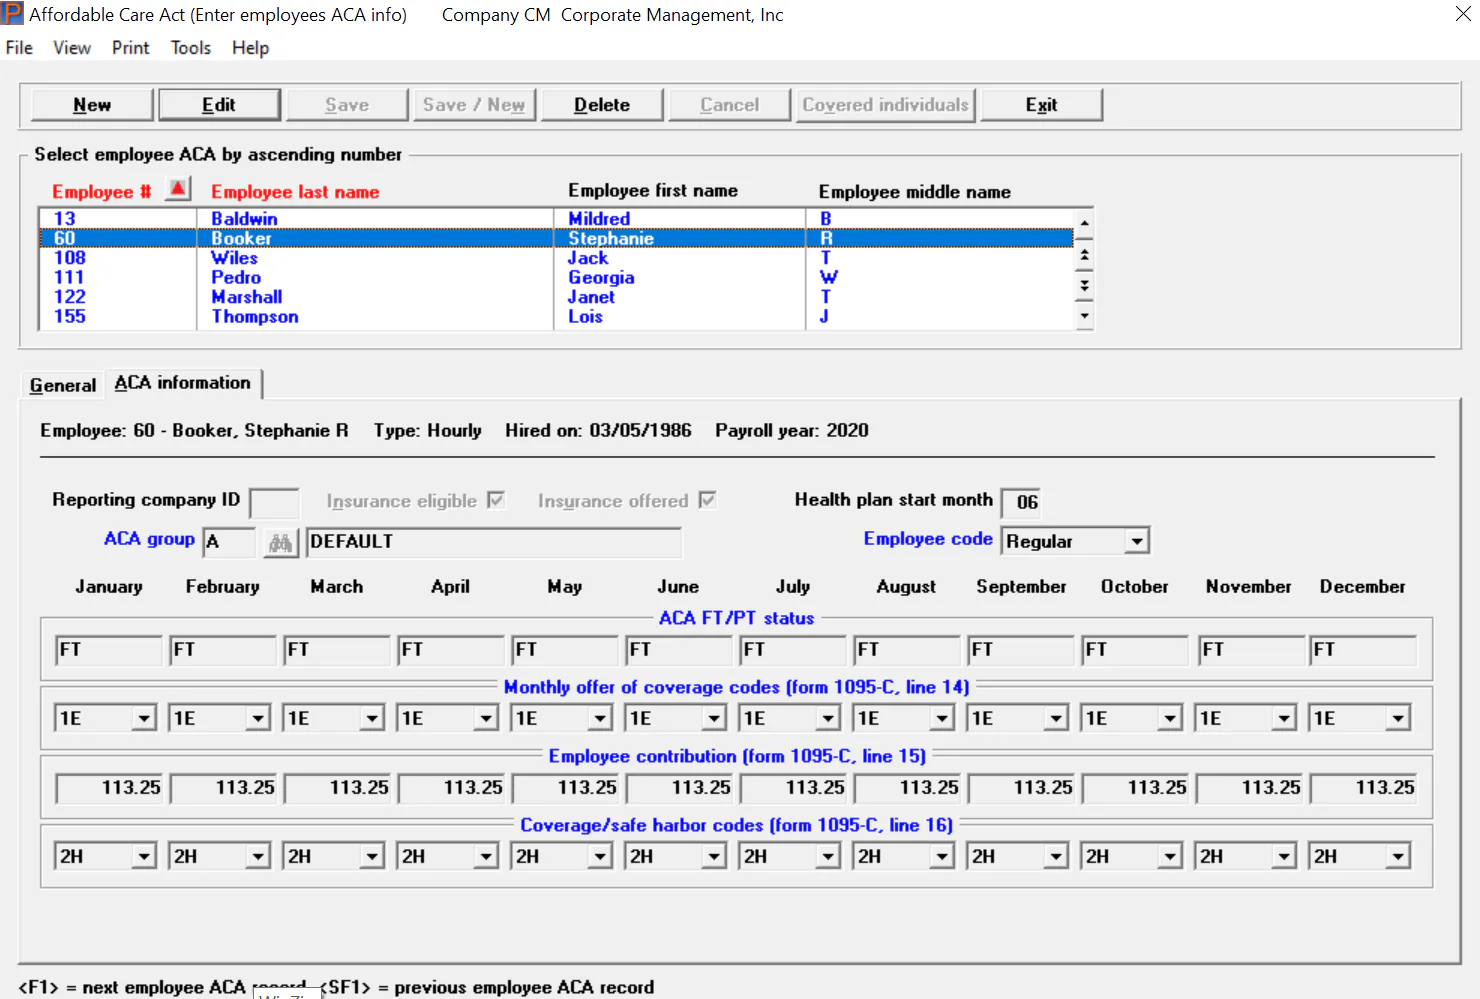The width and height of the screenshot is (1480, 999).
Task: Select employee 108 Wiles row
Action: (x=555, y=258)
